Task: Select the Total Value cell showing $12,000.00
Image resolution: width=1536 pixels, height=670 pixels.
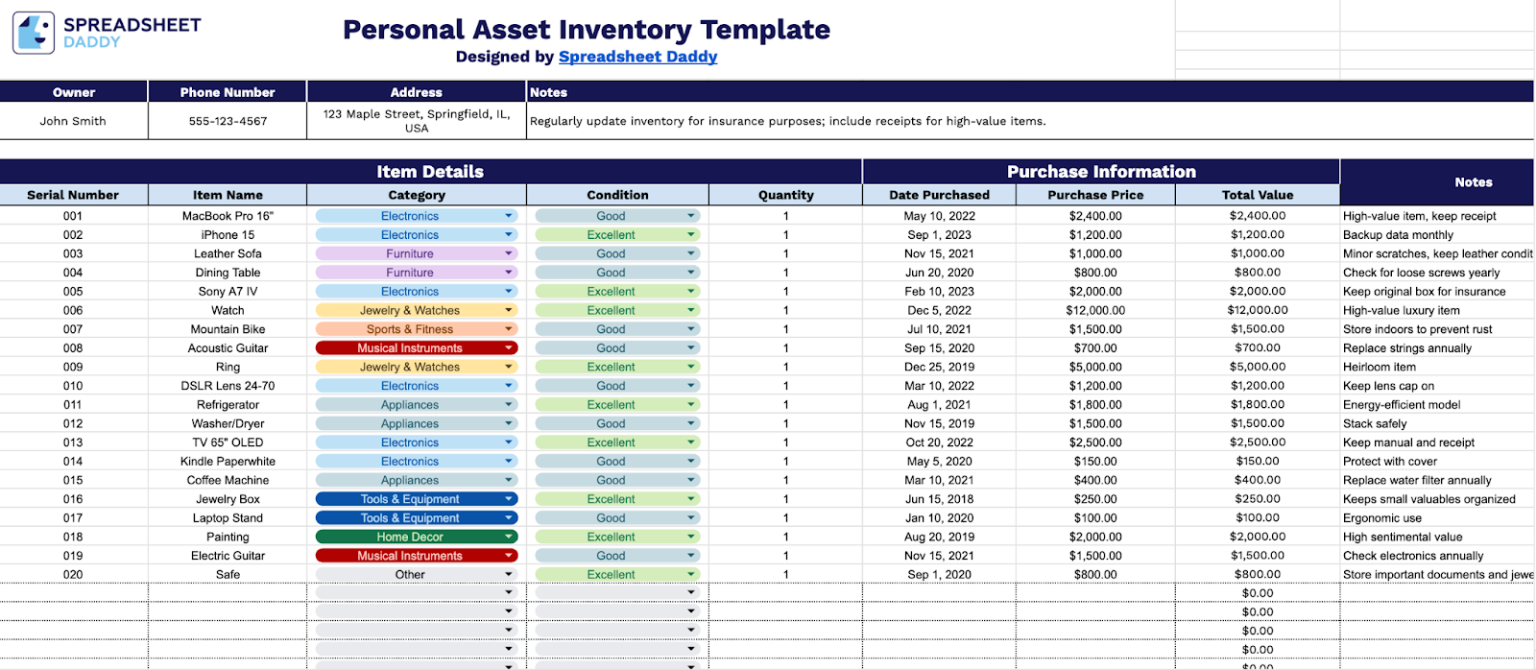Action: click(1257, 310)
